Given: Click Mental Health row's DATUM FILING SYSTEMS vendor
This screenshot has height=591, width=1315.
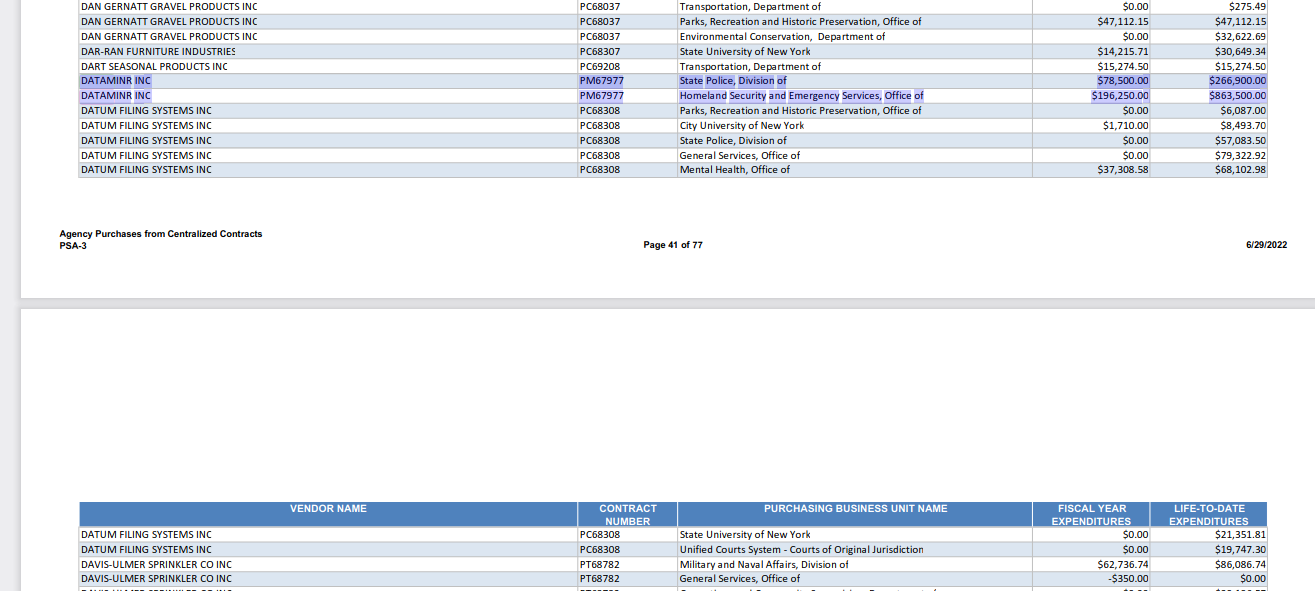Looking at the screenshot, I should pyautogui.click(x=146, y=170).
